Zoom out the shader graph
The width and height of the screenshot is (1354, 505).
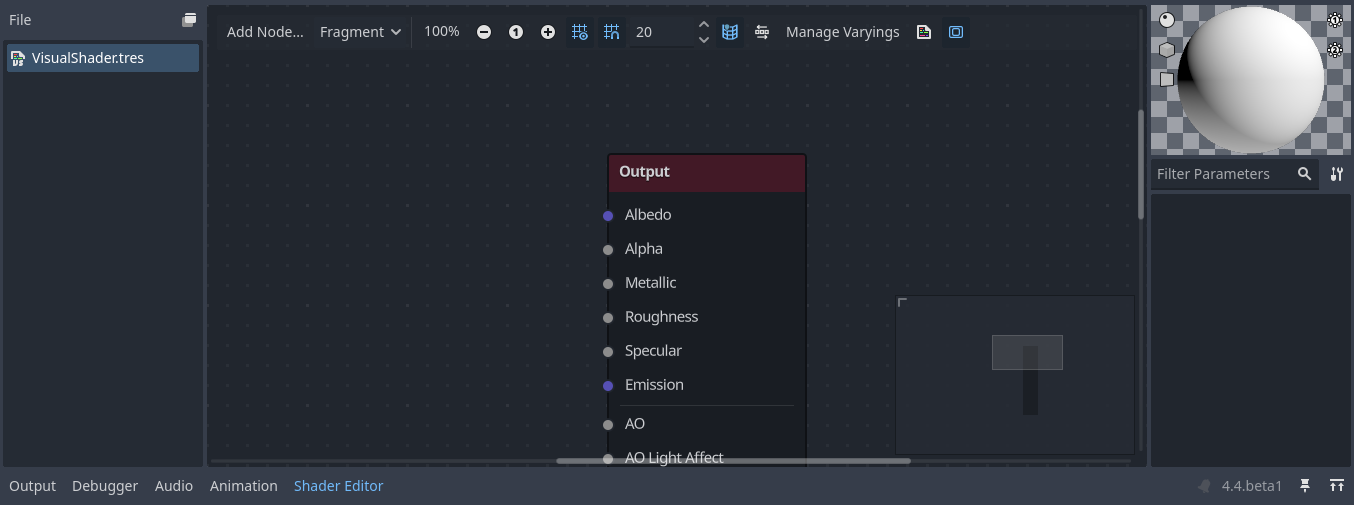point(484,32)
